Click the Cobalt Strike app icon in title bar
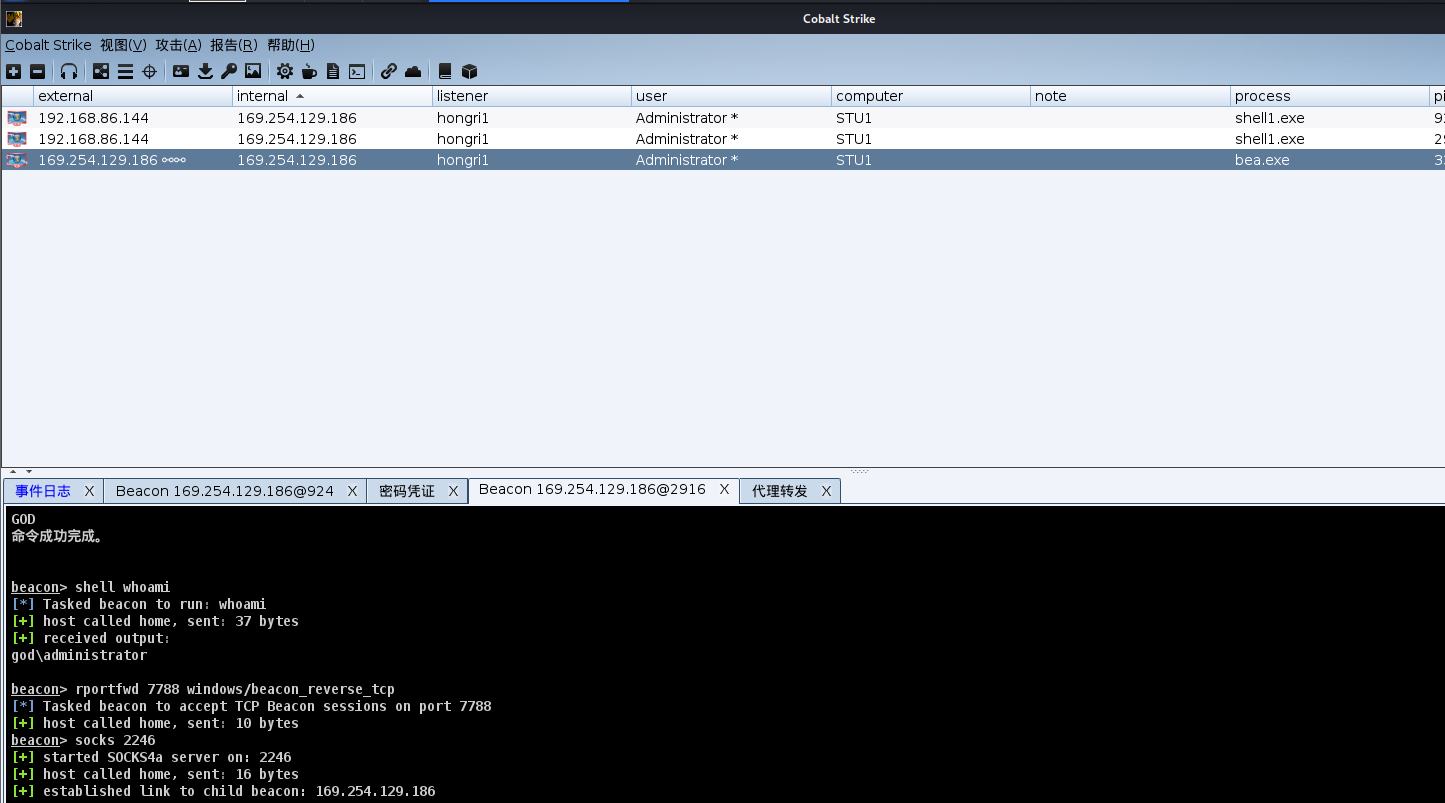1445x803 pixels. 14,18
